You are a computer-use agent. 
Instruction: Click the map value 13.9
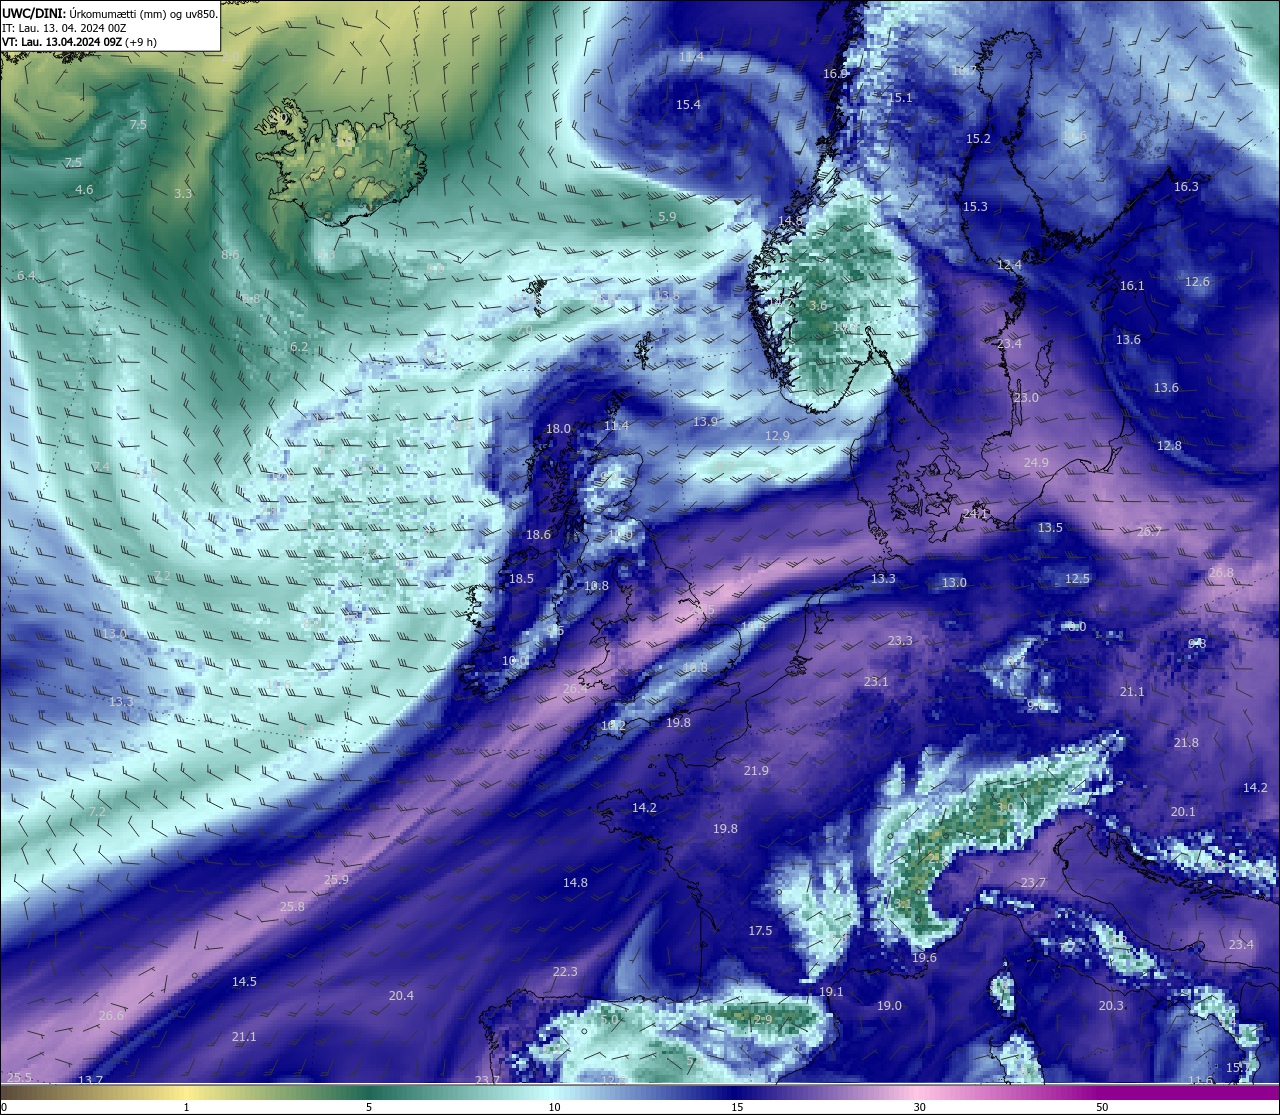tap(706, 422)
